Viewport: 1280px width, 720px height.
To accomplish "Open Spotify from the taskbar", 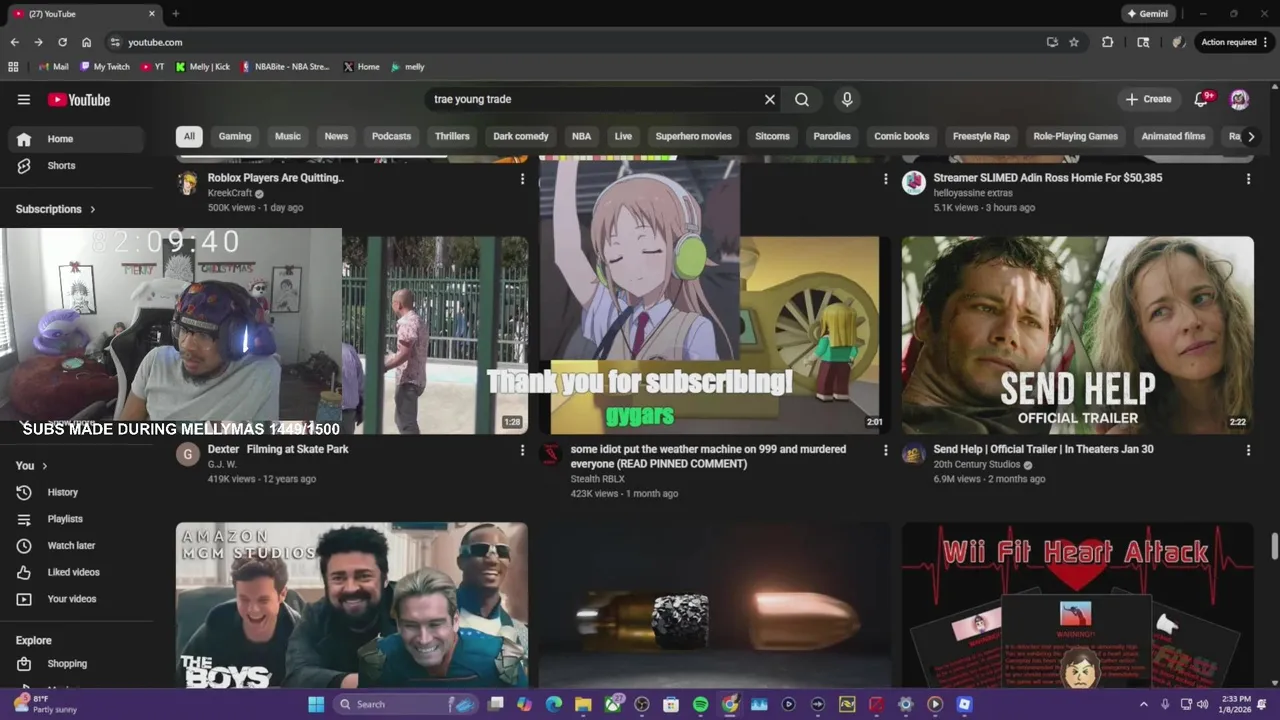I will 700,704.
